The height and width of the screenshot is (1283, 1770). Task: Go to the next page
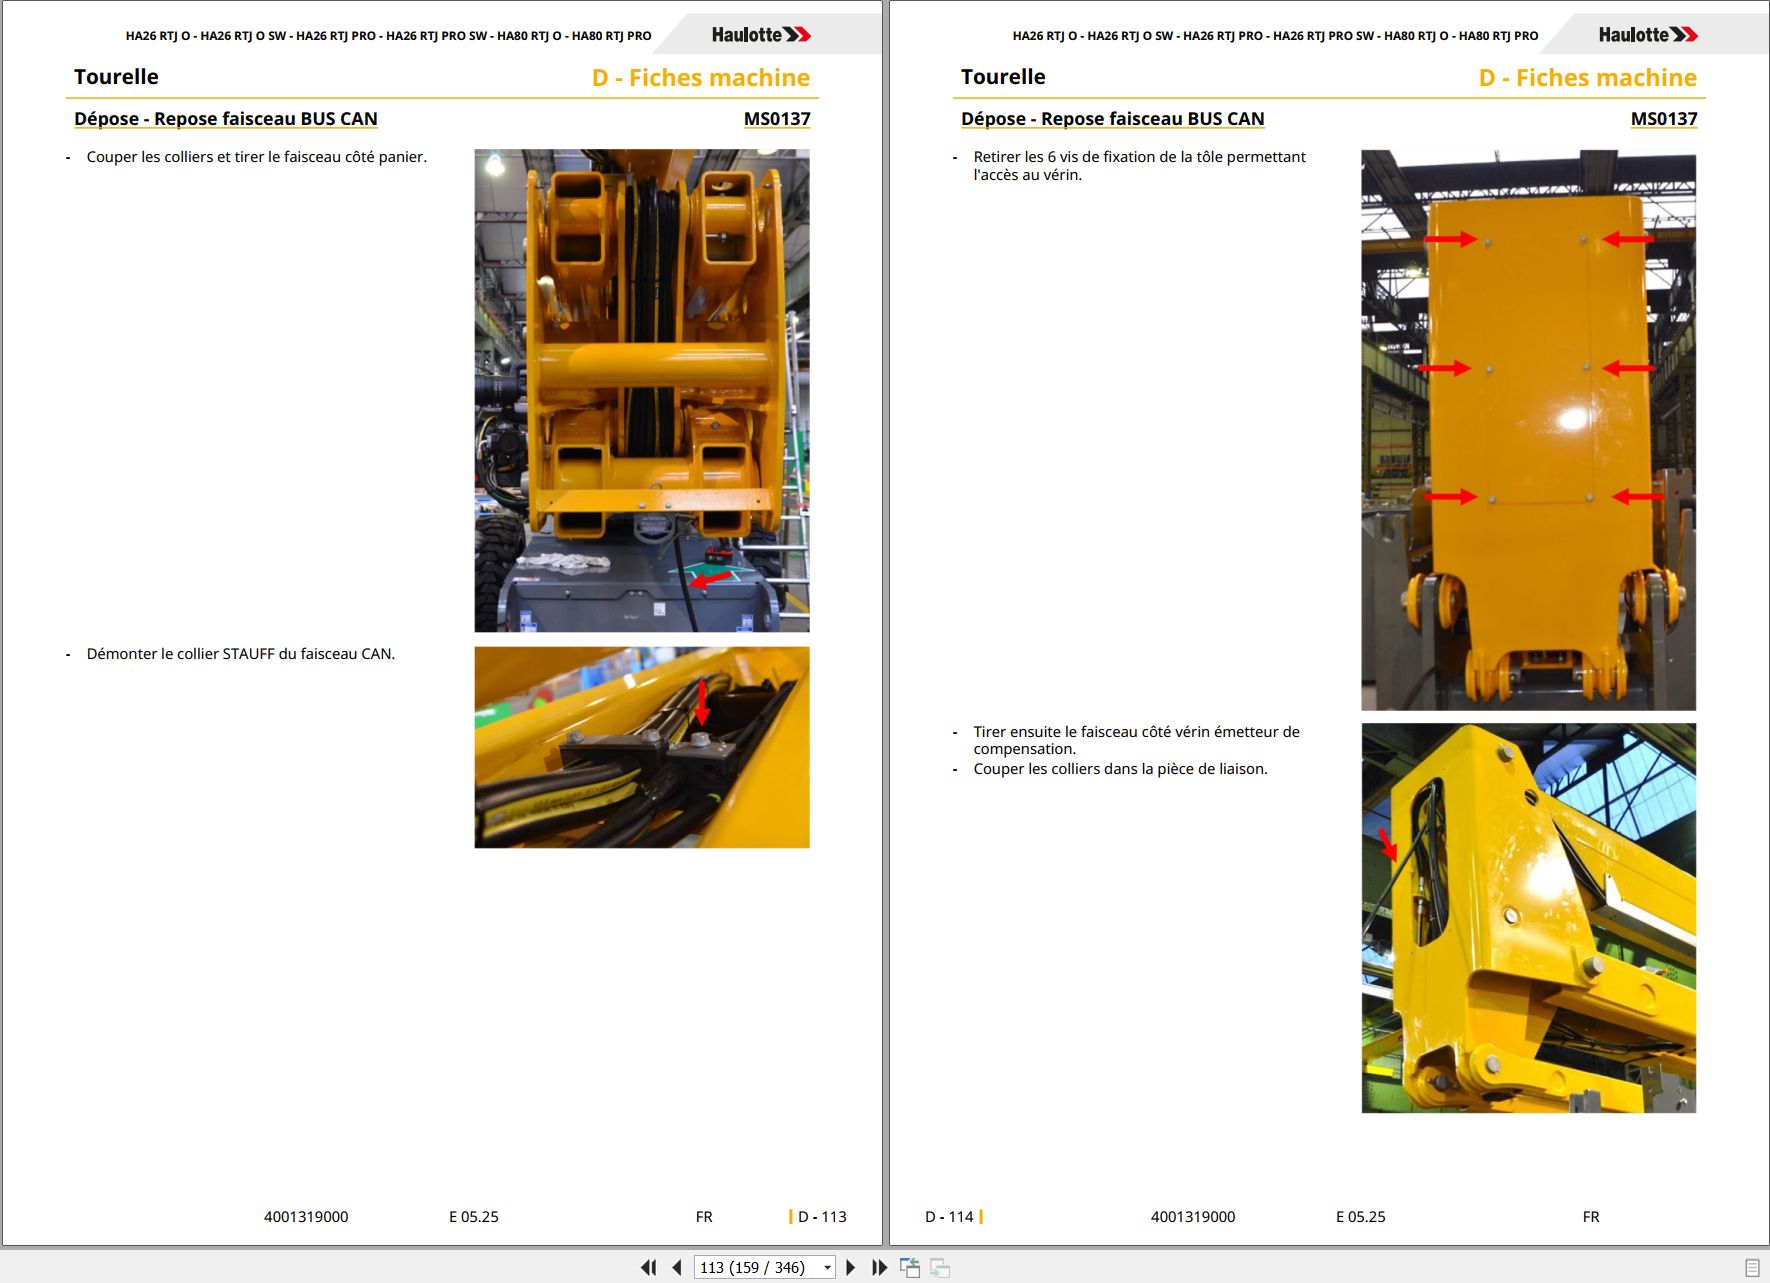[x=850, y=1267]
